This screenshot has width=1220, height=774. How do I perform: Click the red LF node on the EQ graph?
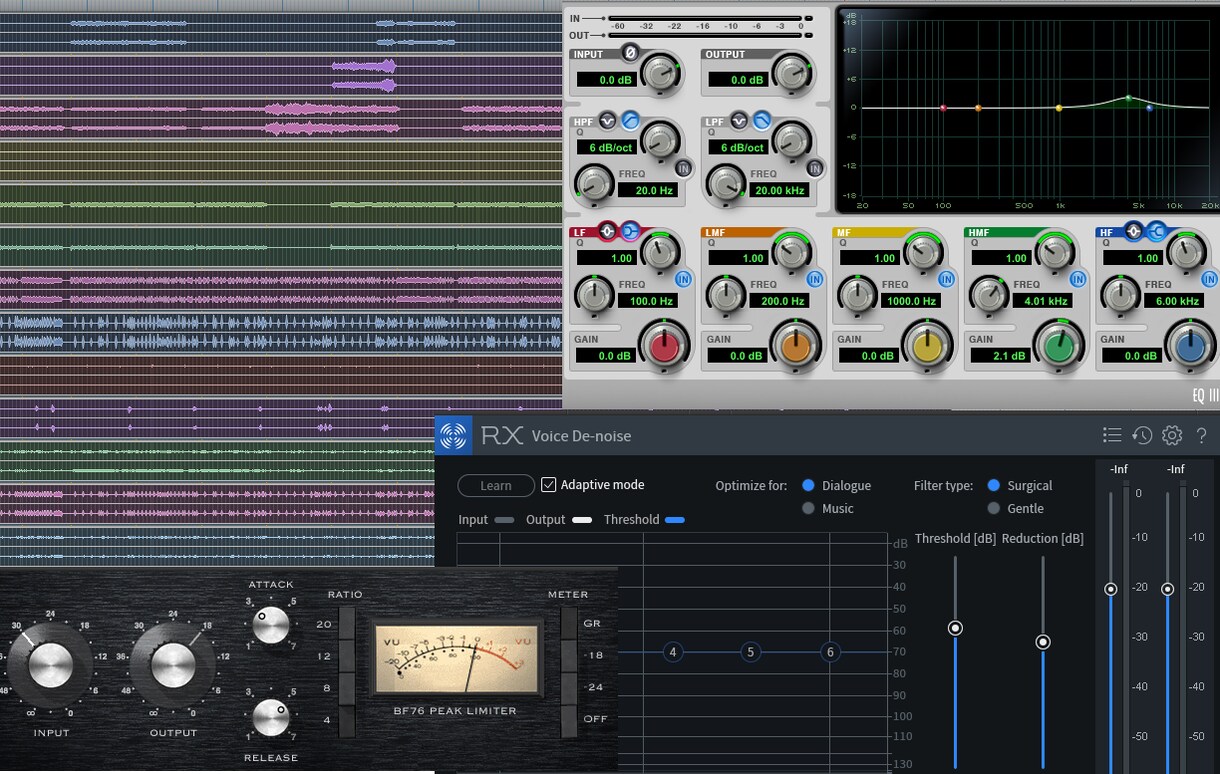[x=943, y=107]
